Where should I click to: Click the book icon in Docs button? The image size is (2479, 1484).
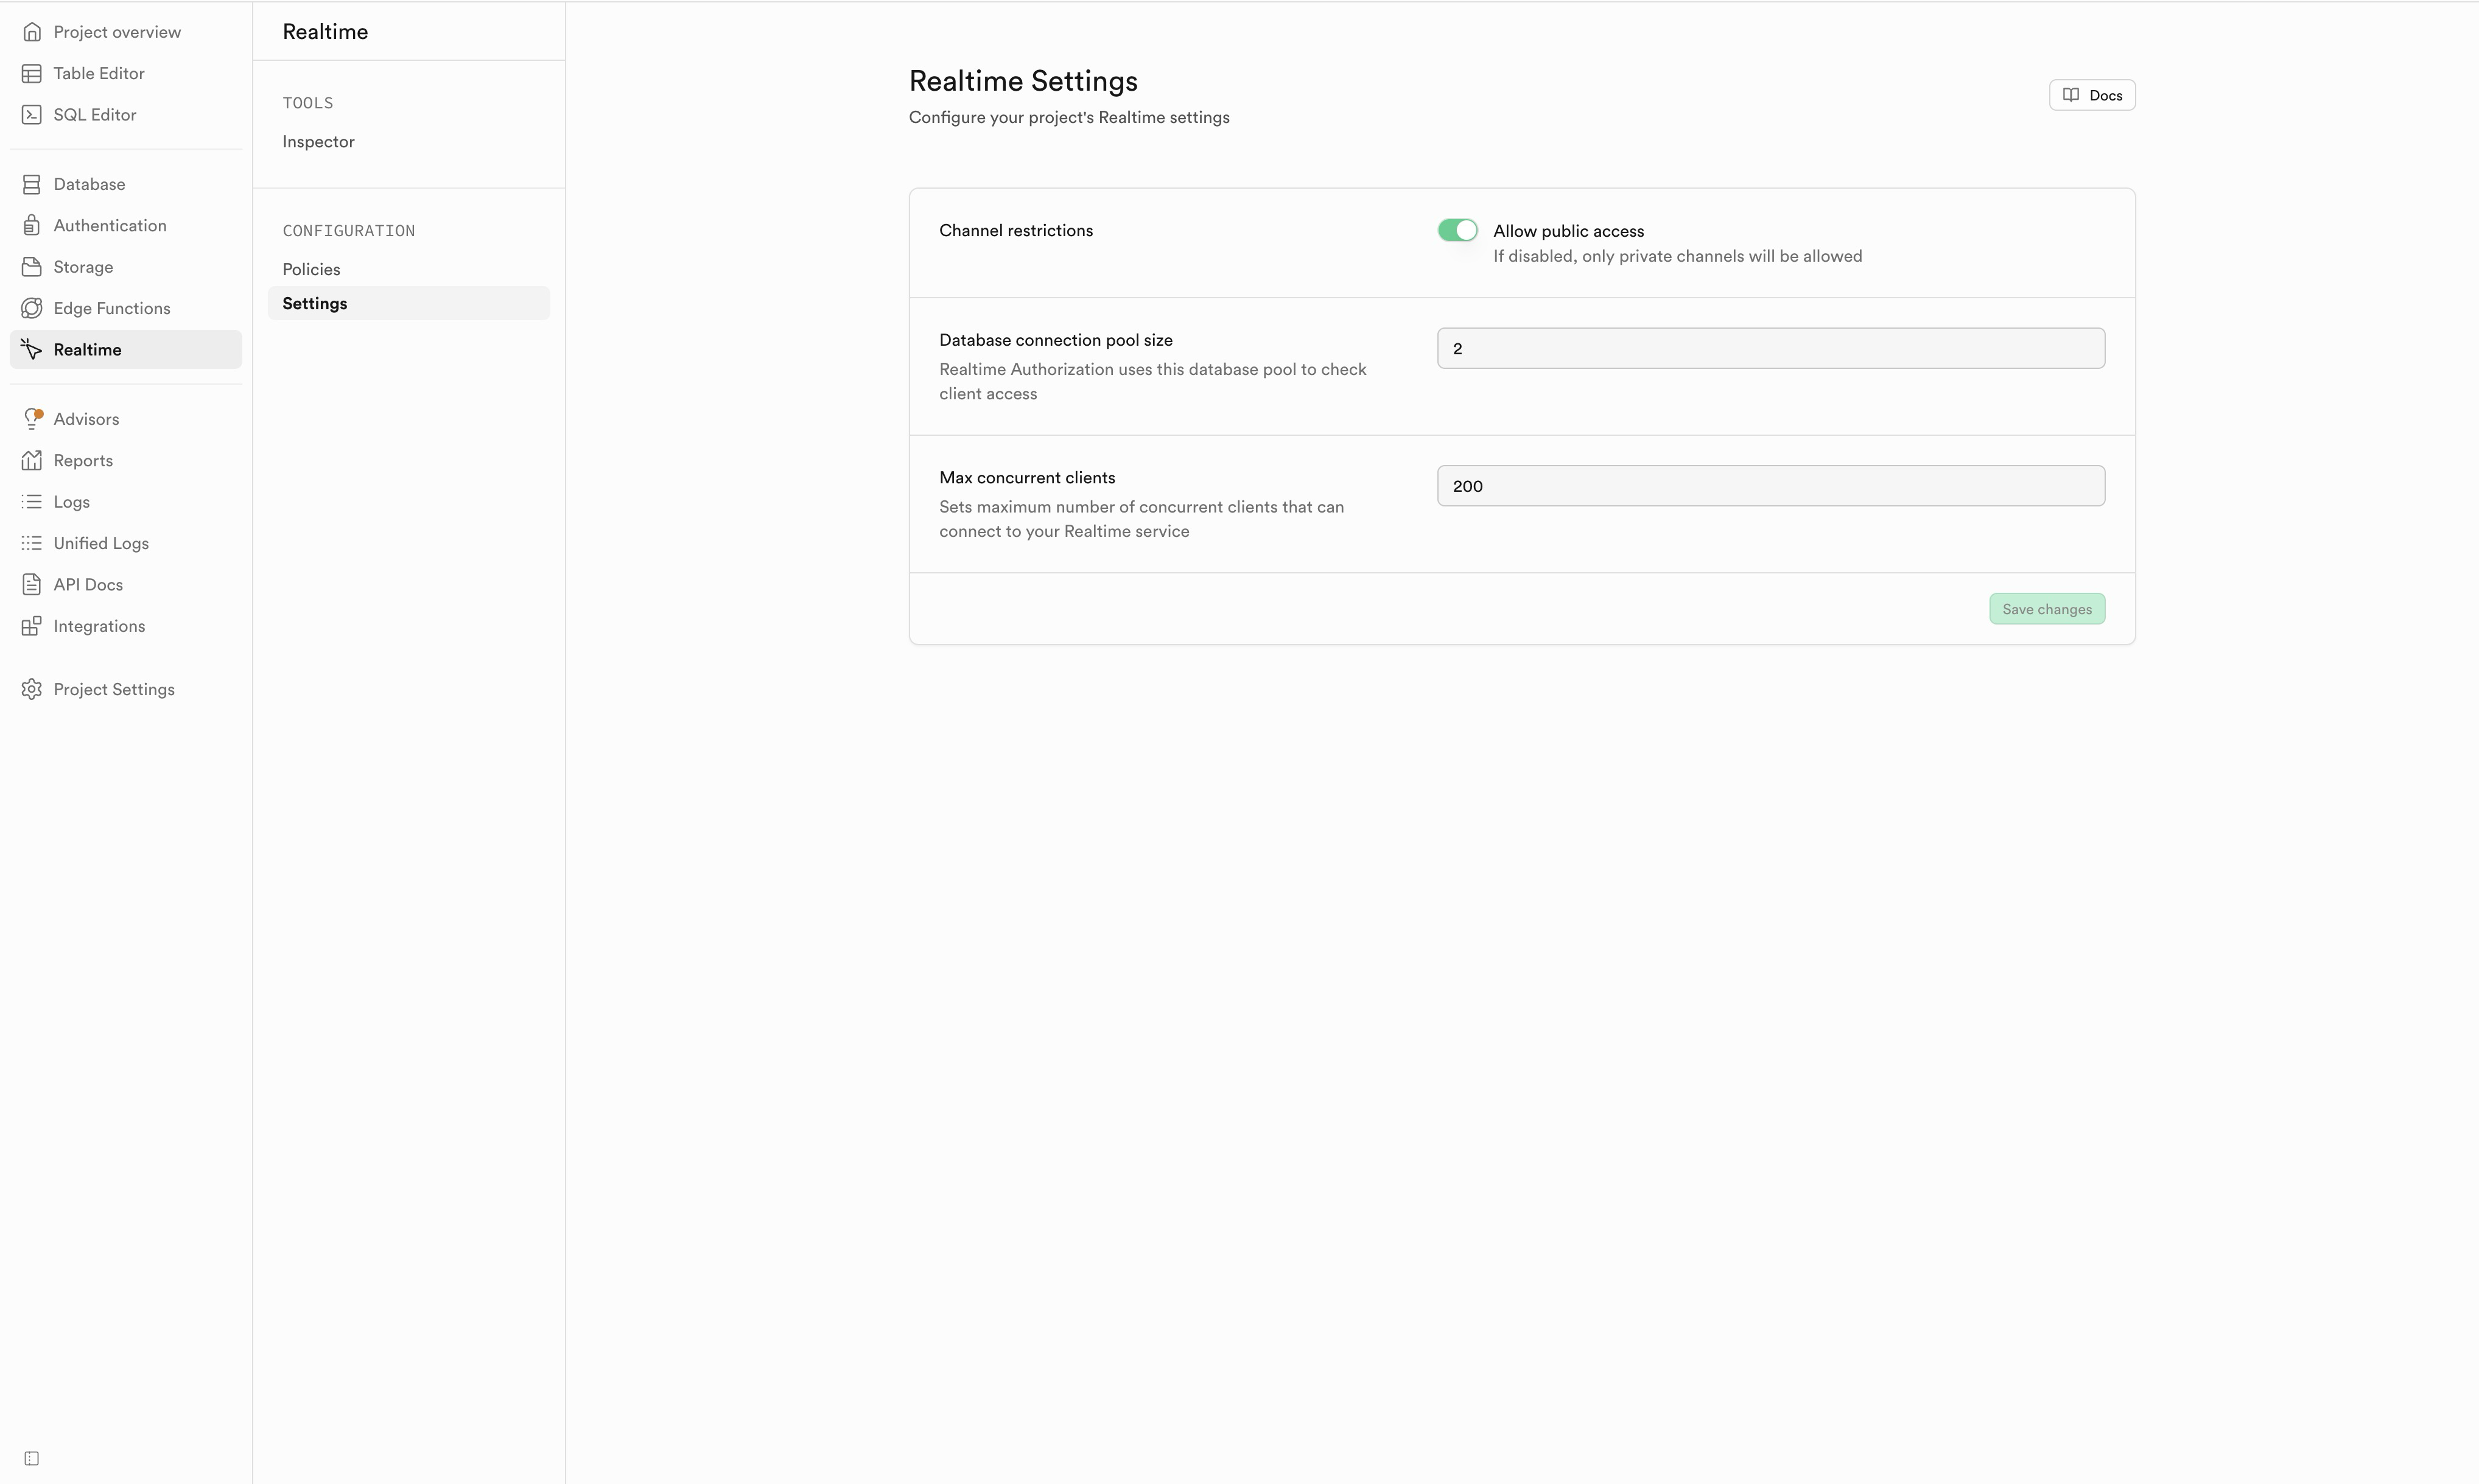click(2071, 95)
